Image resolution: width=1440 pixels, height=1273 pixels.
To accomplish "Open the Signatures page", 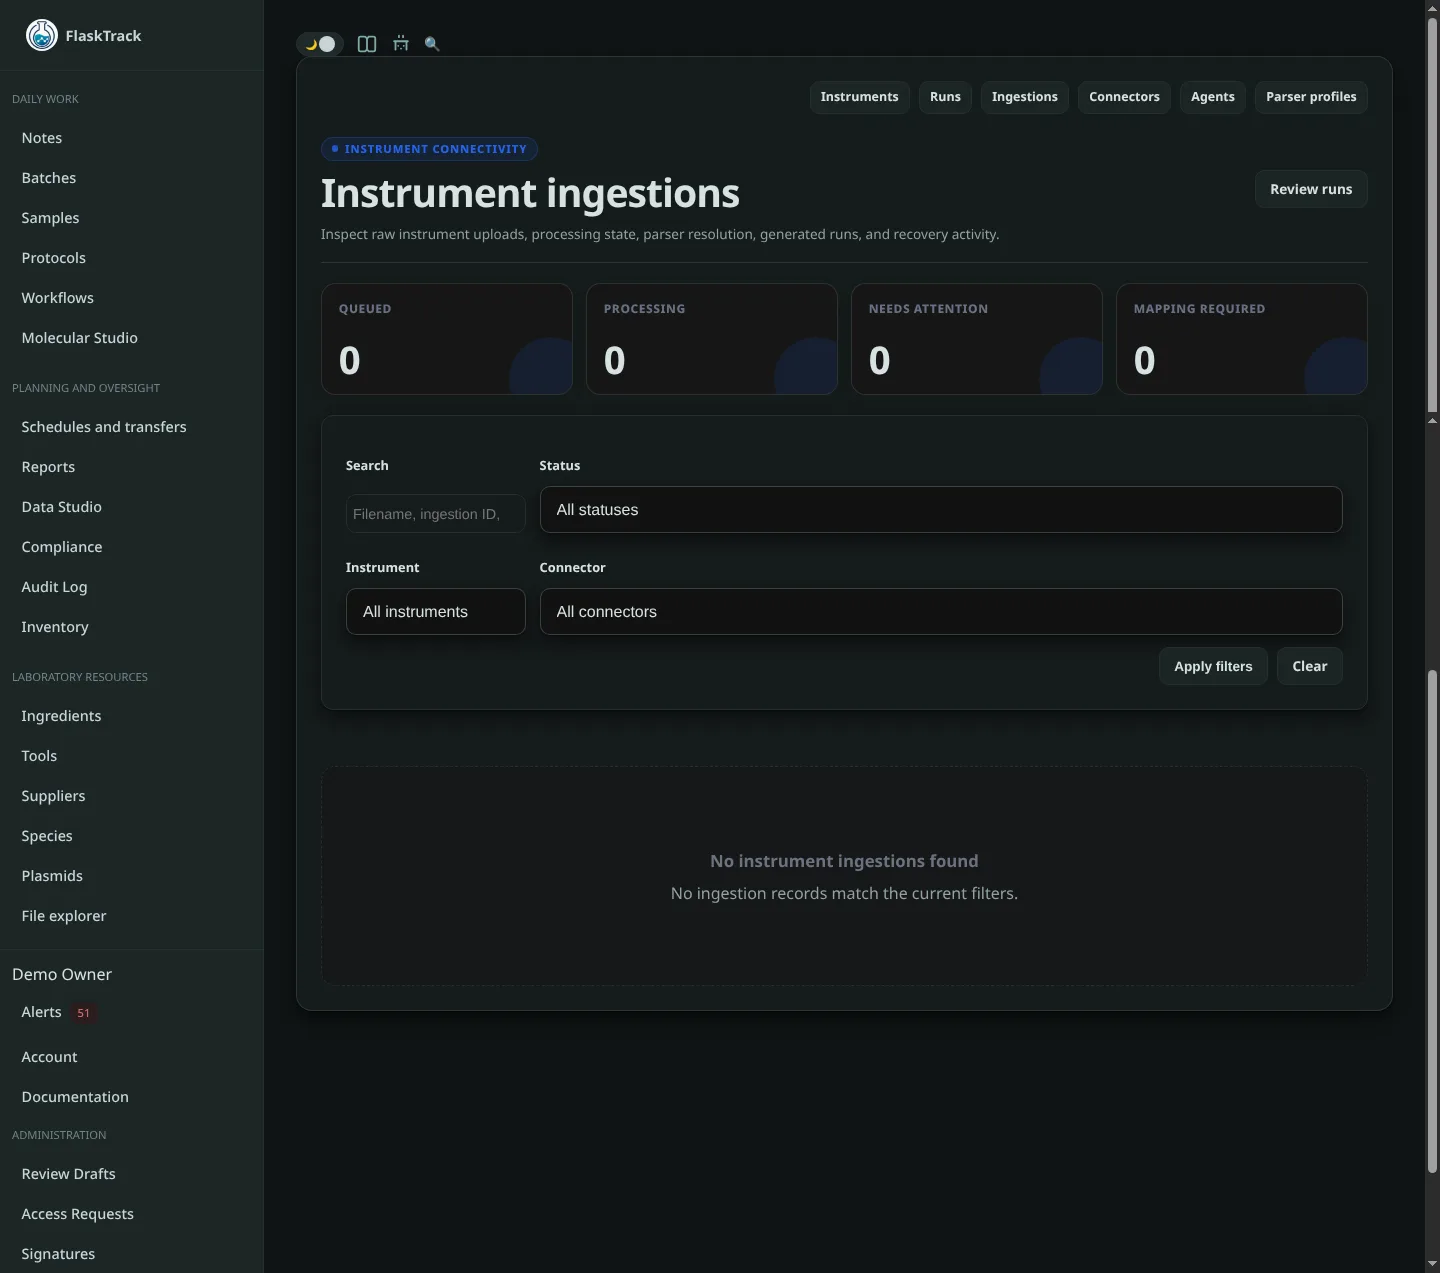I will (x=58, y=1254).
